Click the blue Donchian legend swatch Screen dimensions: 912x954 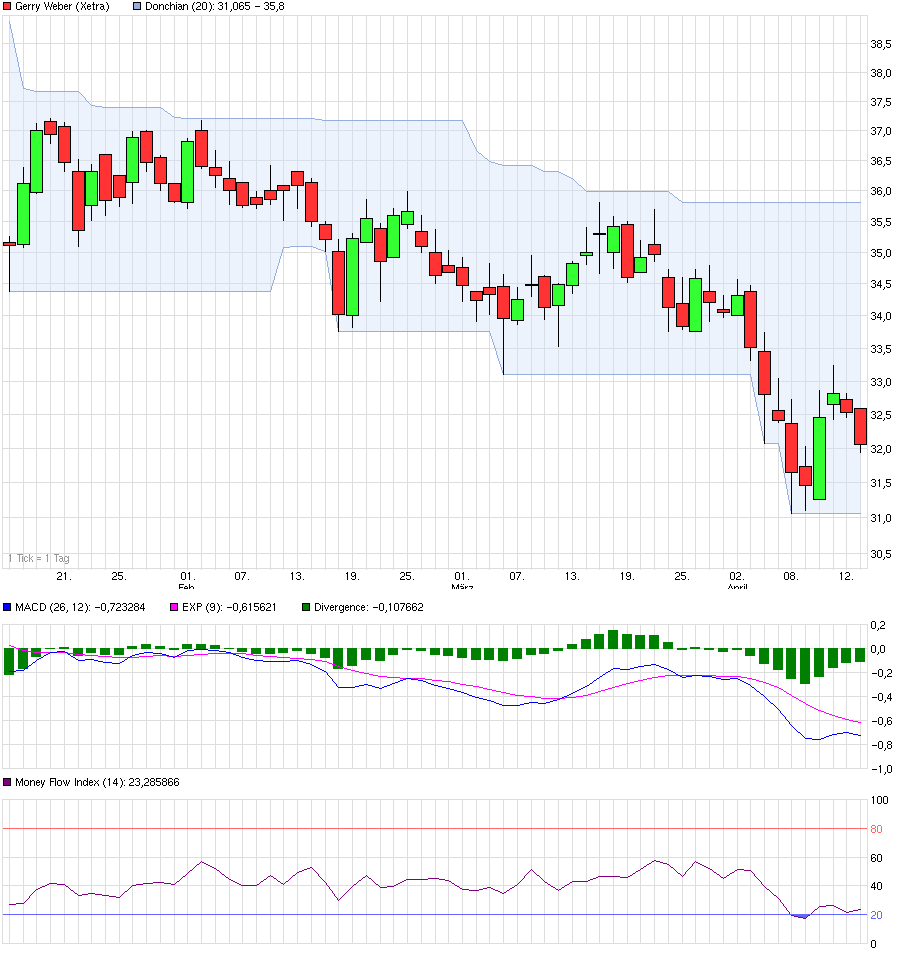[138, 7]
